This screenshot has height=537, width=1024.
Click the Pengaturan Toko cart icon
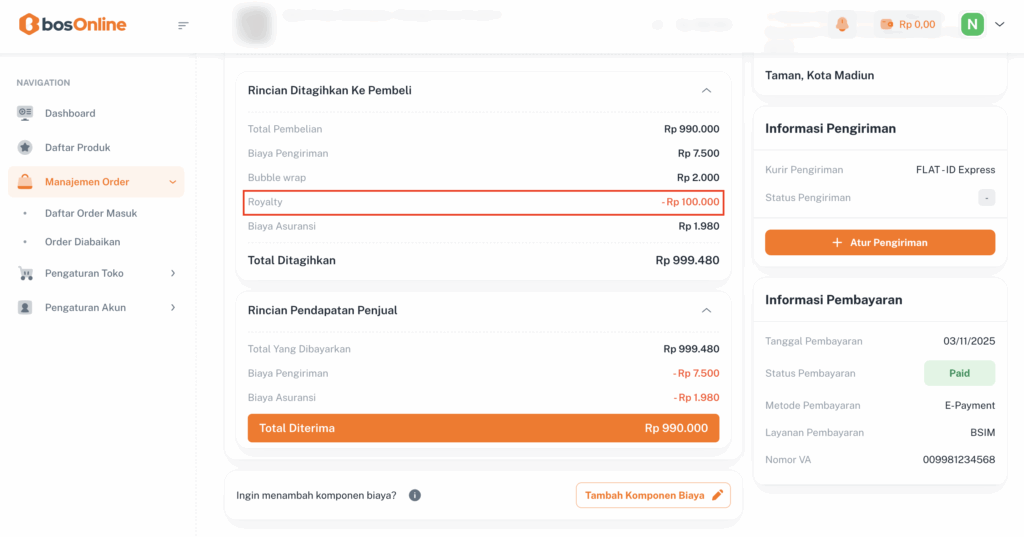click(25, 273)
